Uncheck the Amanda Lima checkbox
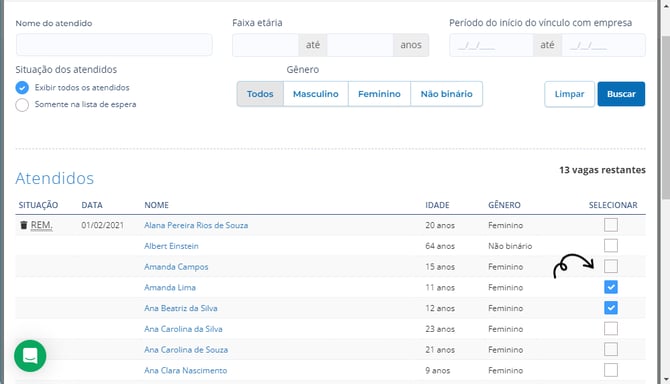Viewport: 670px width, 384px height. (611, 287)
